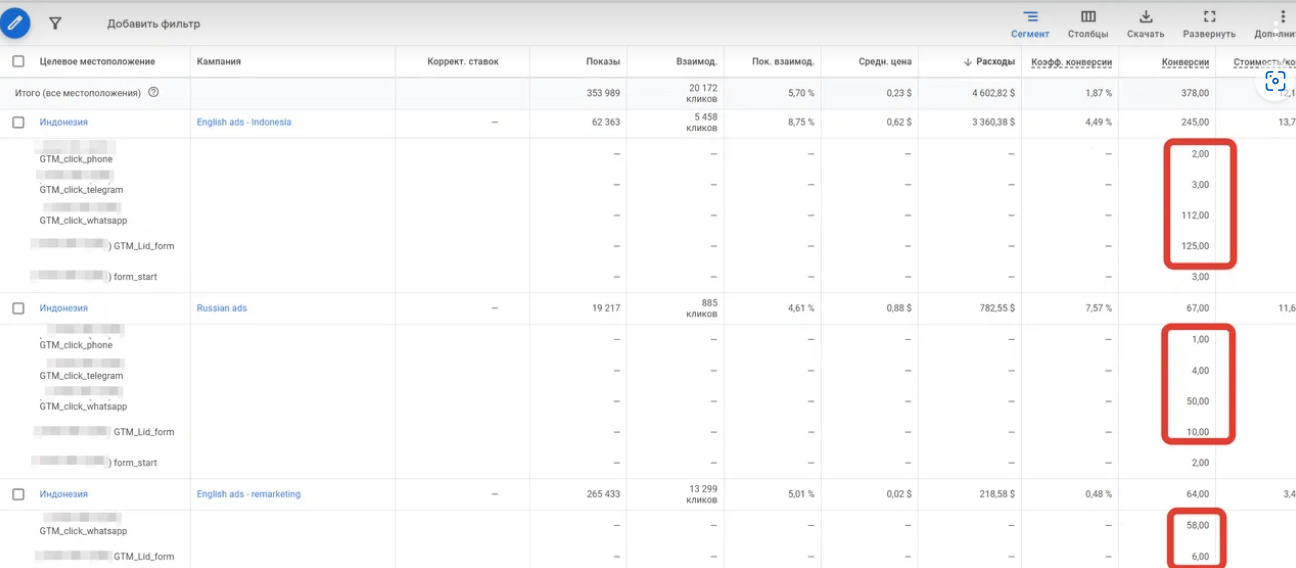Viewport: 1296px width, 568px height.
Task: Click the impressions value 62 363
Action: [x=605, y=122]
